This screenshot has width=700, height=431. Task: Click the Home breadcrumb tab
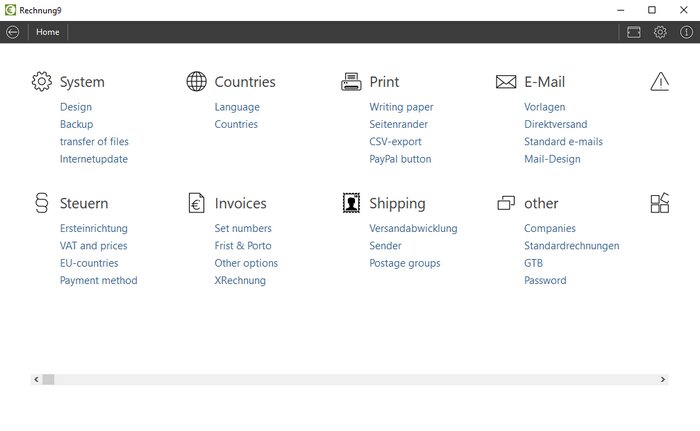48,32
